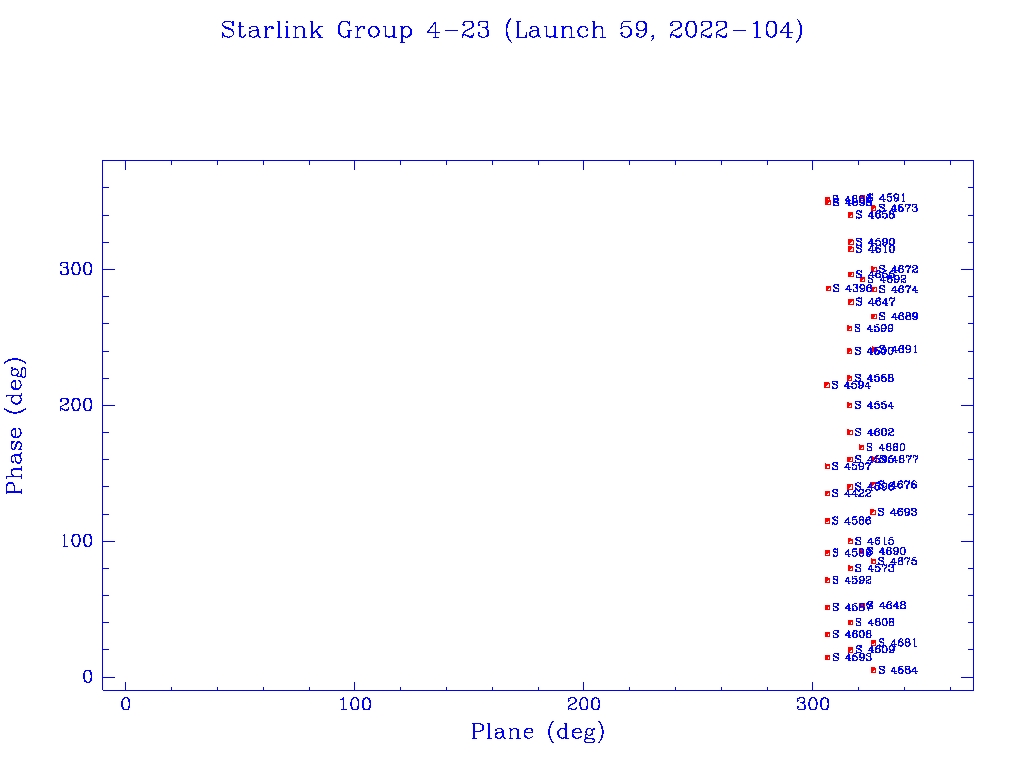Click the red marker beside S 4647

850,302
